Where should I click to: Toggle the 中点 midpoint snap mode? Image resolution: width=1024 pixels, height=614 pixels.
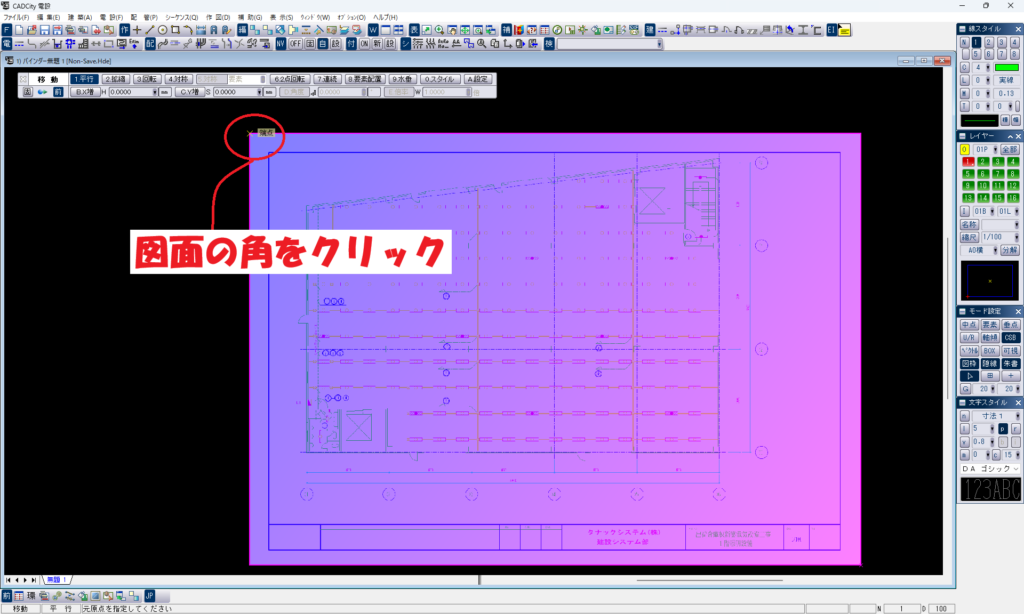pyautogui.click(x=969, y=325)
